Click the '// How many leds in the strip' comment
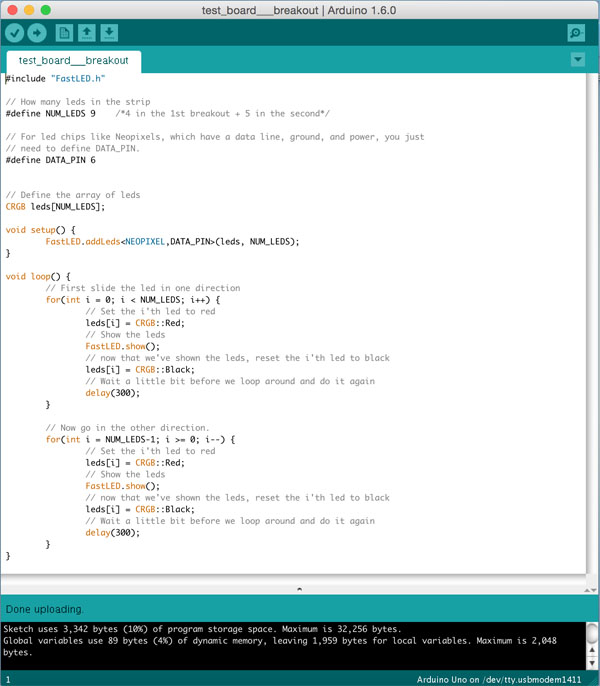The width and height of the screenshot is (600, 686). pyautogui.click(x=78, y=102)
